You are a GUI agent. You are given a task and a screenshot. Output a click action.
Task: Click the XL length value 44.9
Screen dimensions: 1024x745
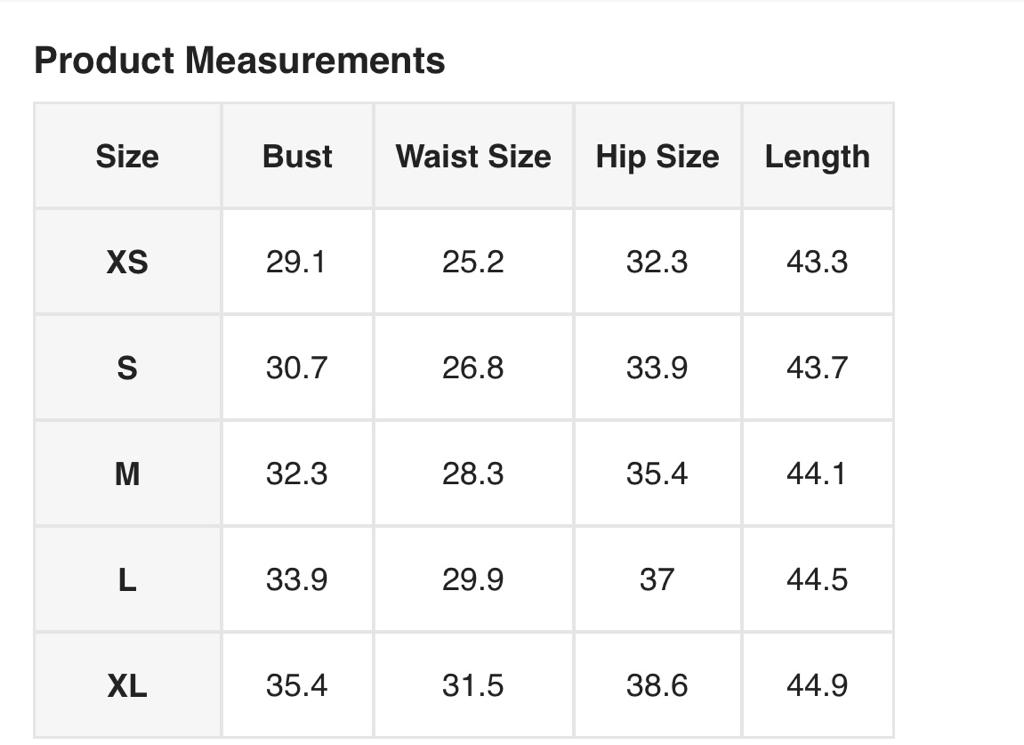(x=817, y=686)
